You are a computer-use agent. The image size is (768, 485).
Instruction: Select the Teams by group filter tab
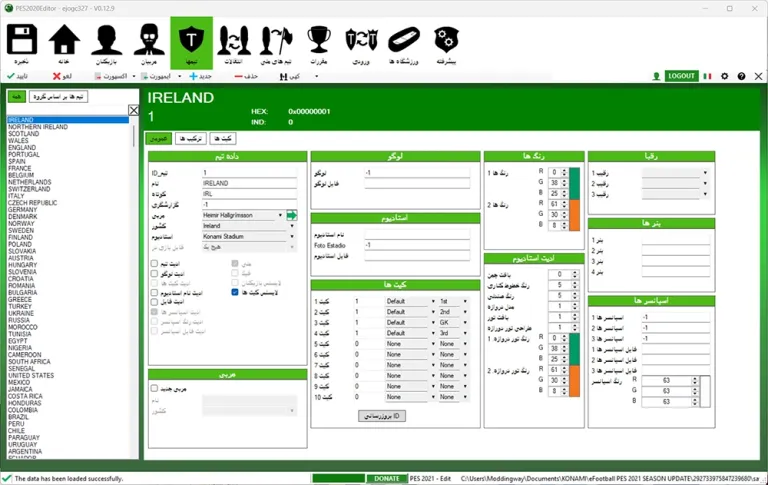(x=58, y=97)
